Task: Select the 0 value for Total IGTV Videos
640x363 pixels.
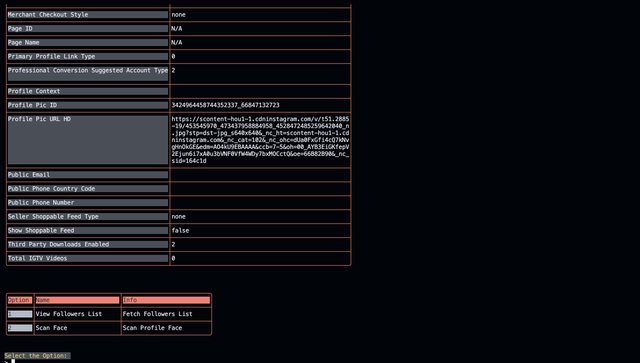Action: point(173,258)
